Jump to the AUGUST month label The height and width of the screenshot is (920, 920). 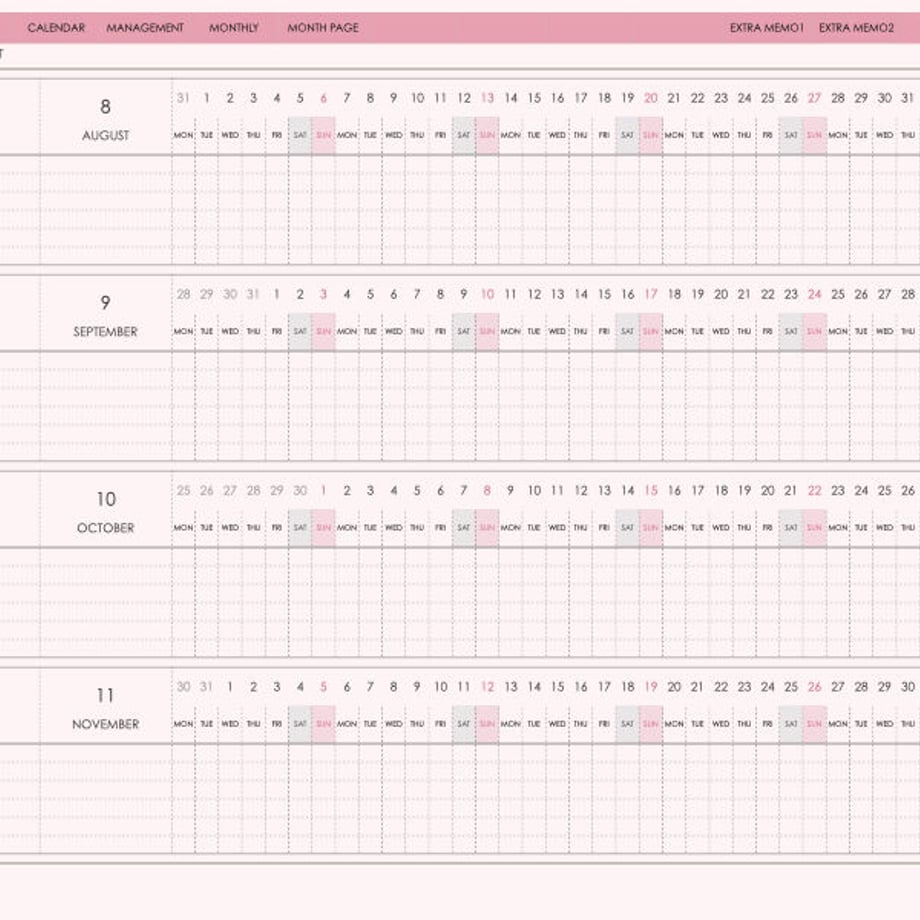106,136
